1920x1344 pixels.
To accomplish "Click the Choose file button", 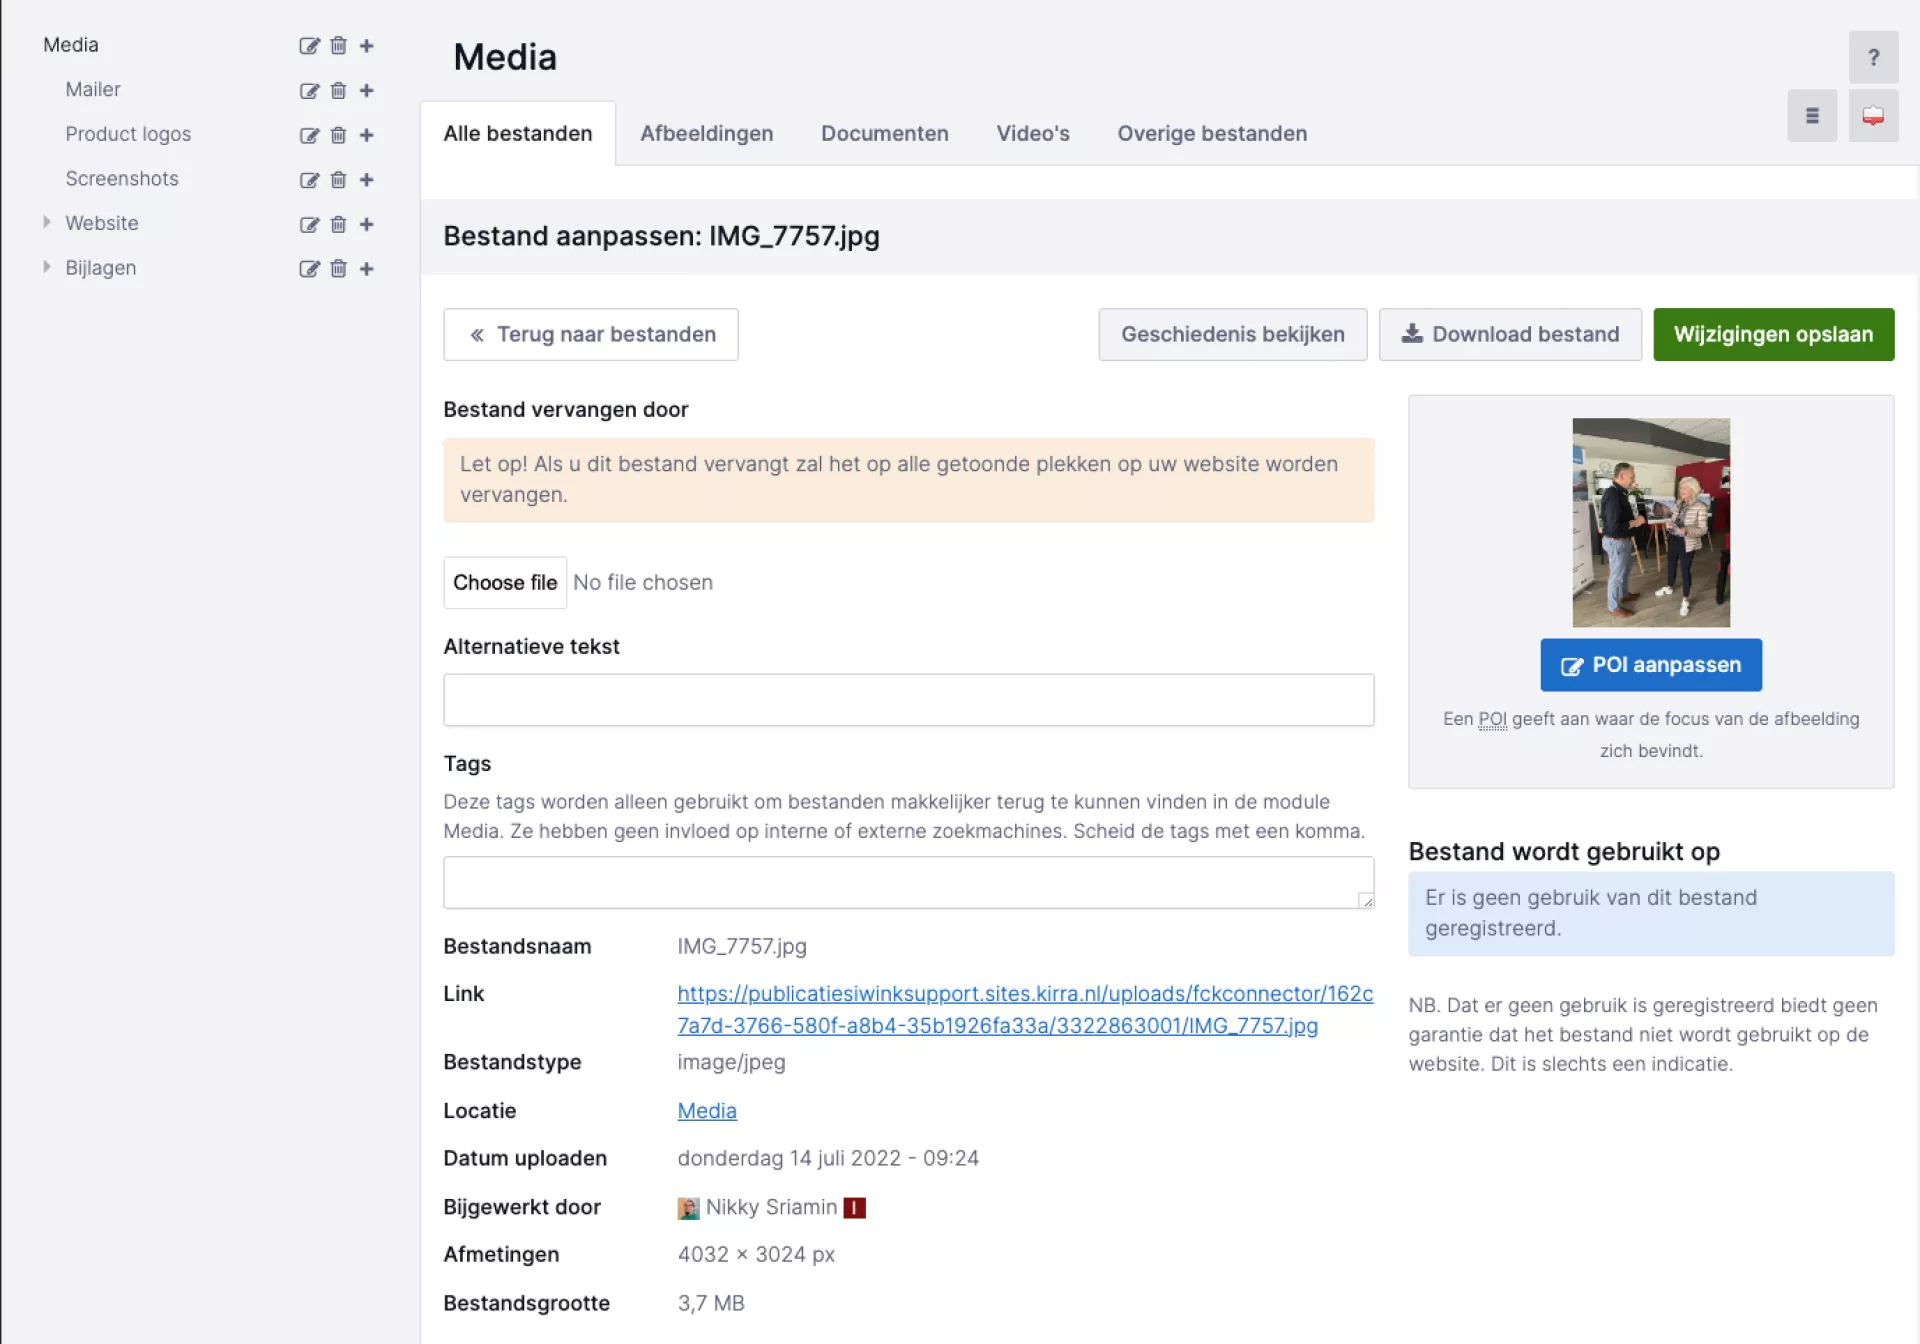I will tap(505, 583).
